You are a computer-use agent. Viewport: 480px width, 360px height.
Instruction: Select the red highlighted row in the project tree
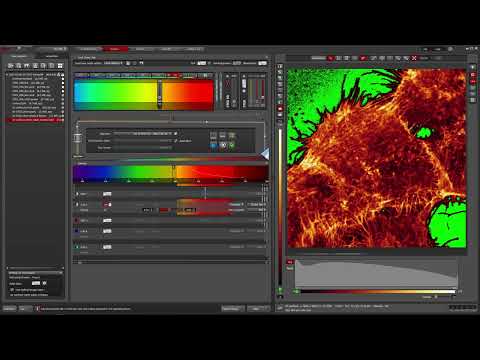pos(34,120)
